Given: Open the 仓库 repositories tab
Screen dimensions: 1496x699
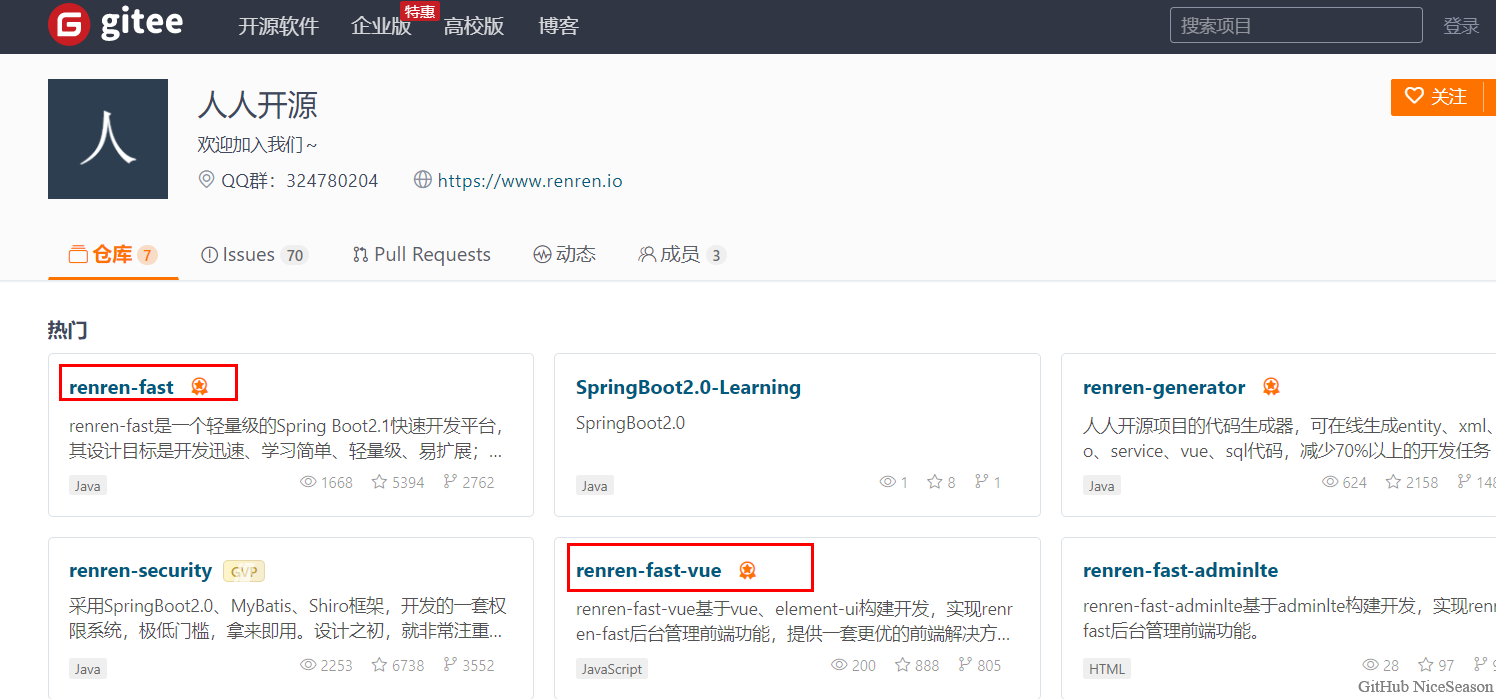Looking at the screenshot, I should click(112, 255).
